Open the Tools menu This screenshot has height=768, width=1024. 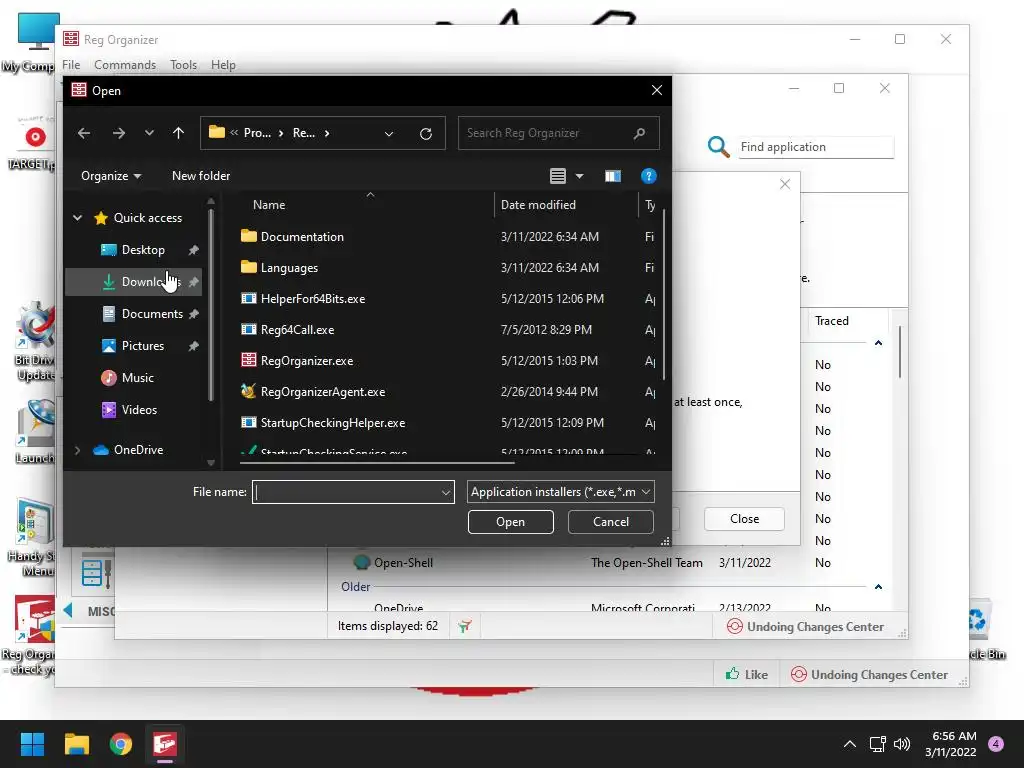[183, 65]
